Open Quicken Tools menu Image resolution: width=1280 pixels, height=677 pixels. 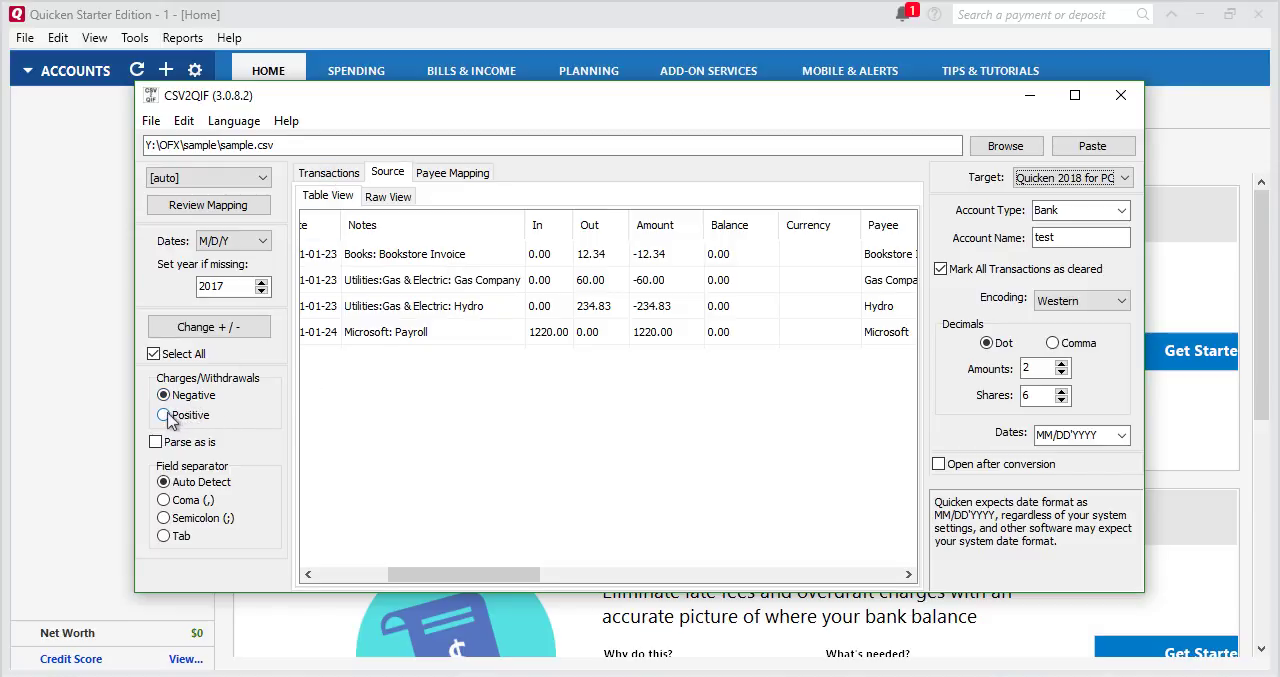[135, 38]
